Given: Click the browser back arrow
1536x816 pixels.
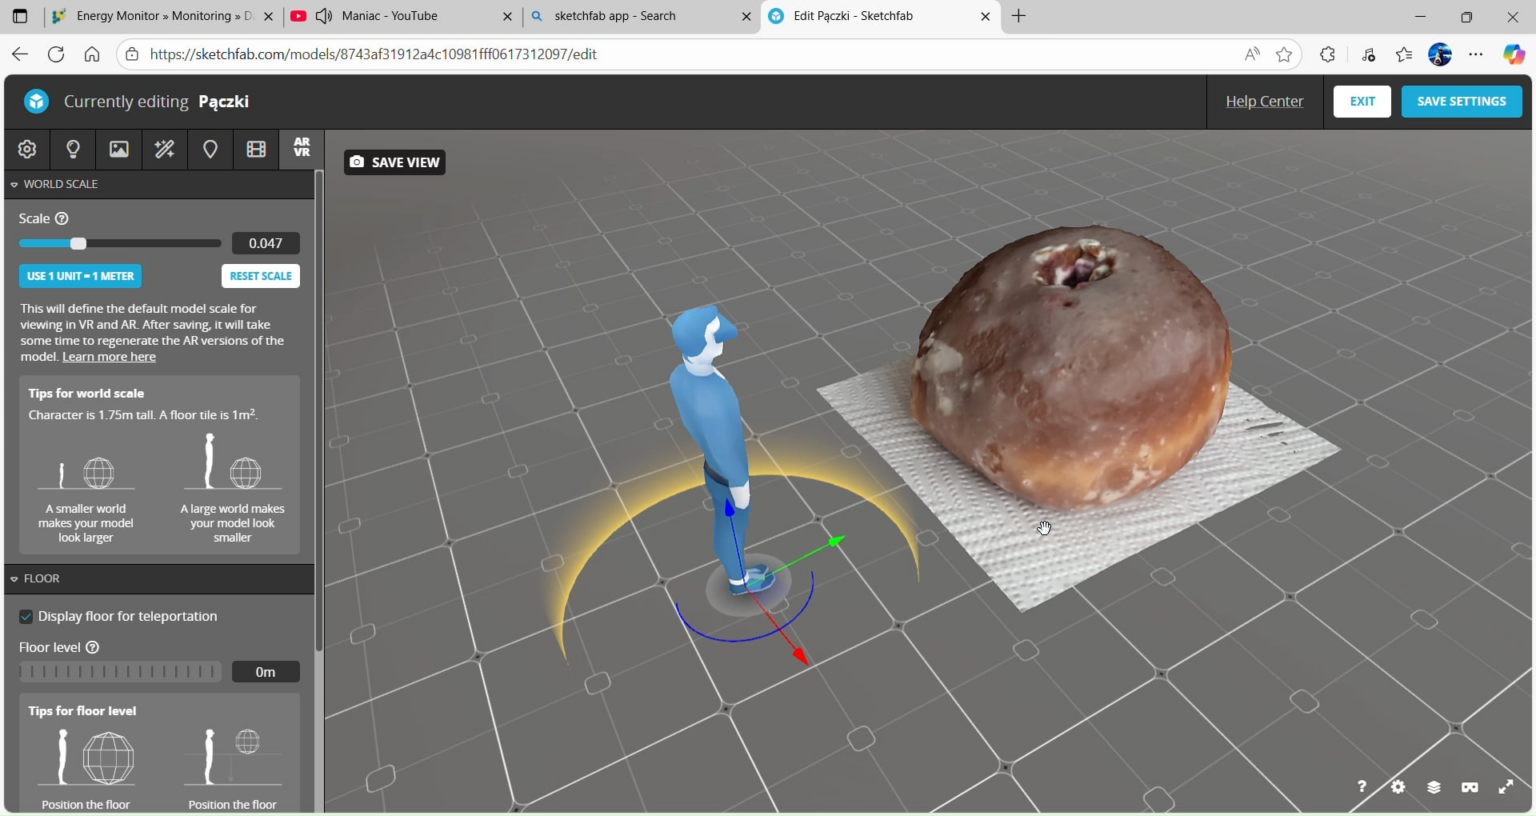Looking at the screenshot, I should [20, 54].
